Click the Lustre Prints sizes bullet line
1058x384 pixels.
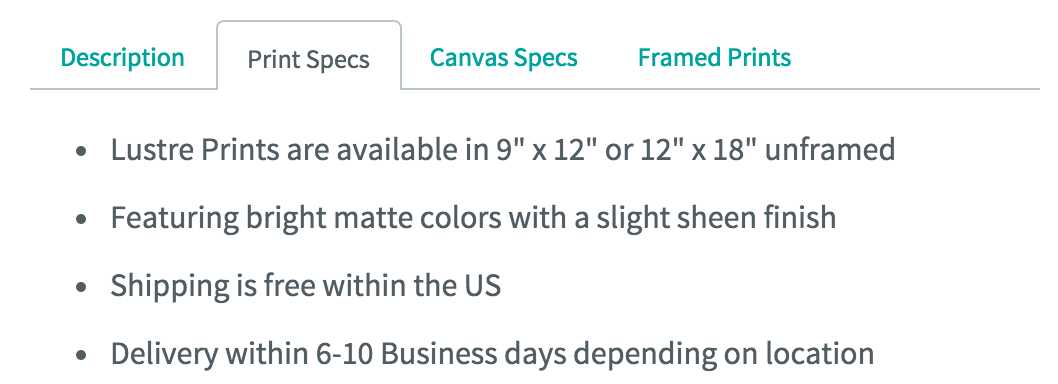(x=503, y=149)
